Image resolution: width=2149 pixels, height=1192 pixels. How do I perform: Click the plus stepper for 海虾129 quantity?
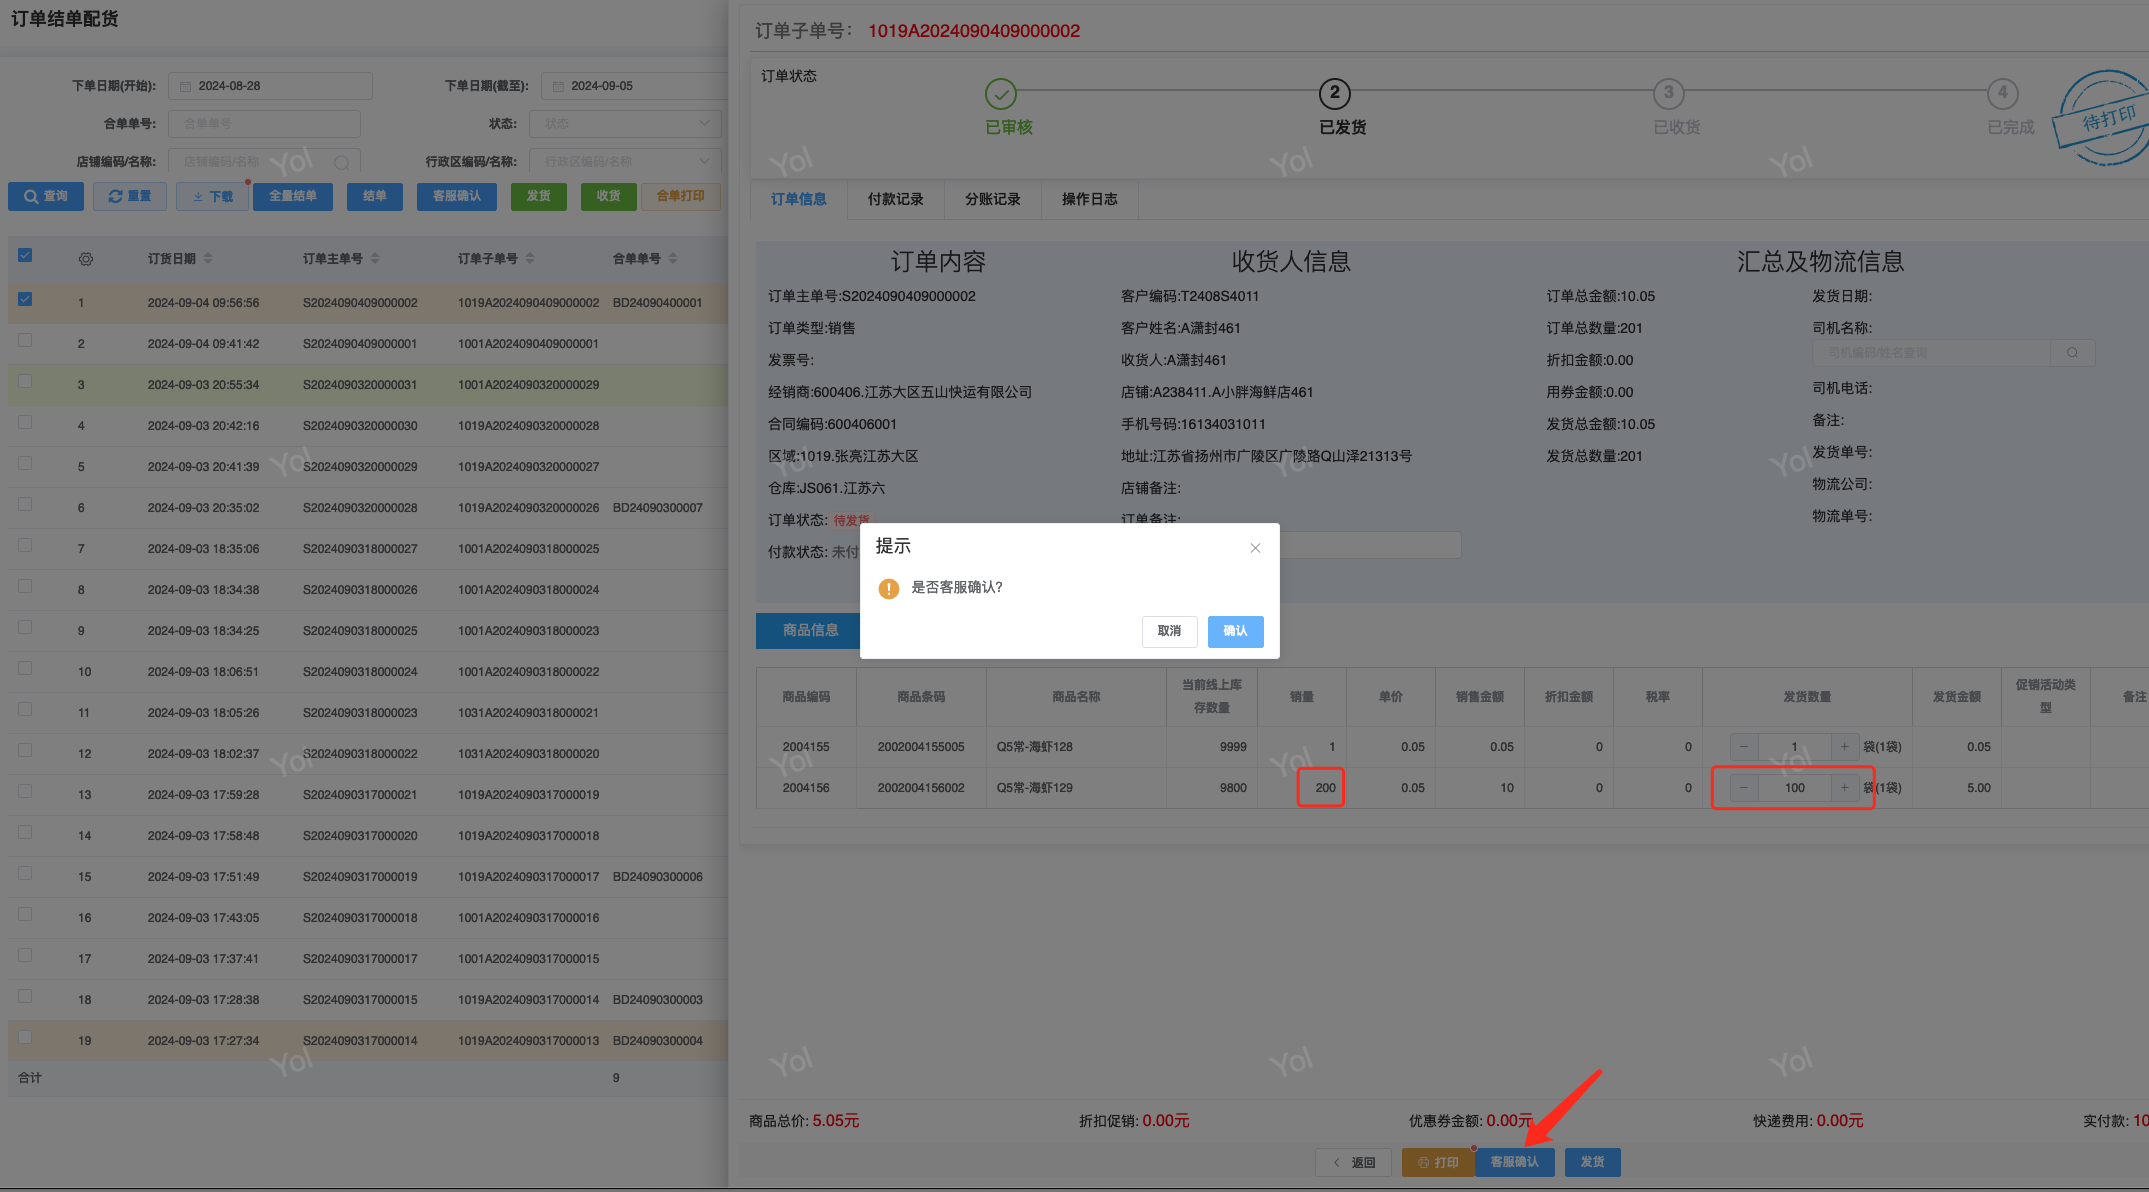[x=1844, y=788]
